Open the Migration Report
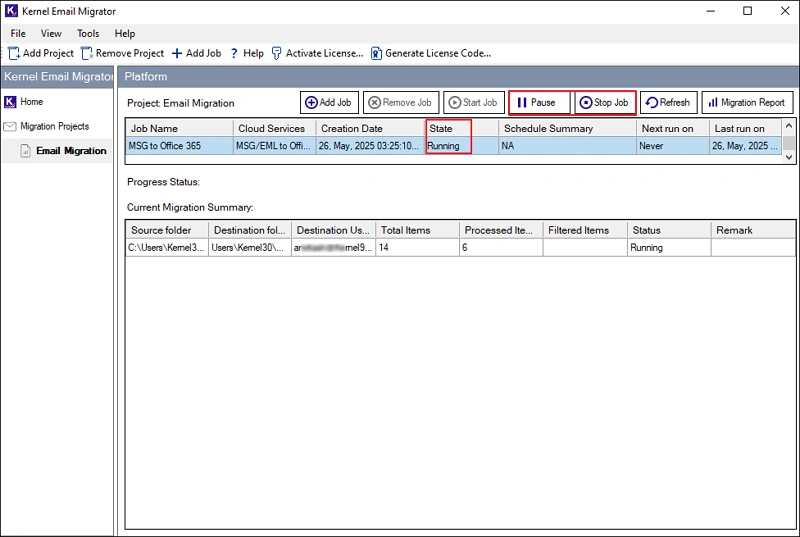Viewport: 800px width, 537px height. pos(747,102)
